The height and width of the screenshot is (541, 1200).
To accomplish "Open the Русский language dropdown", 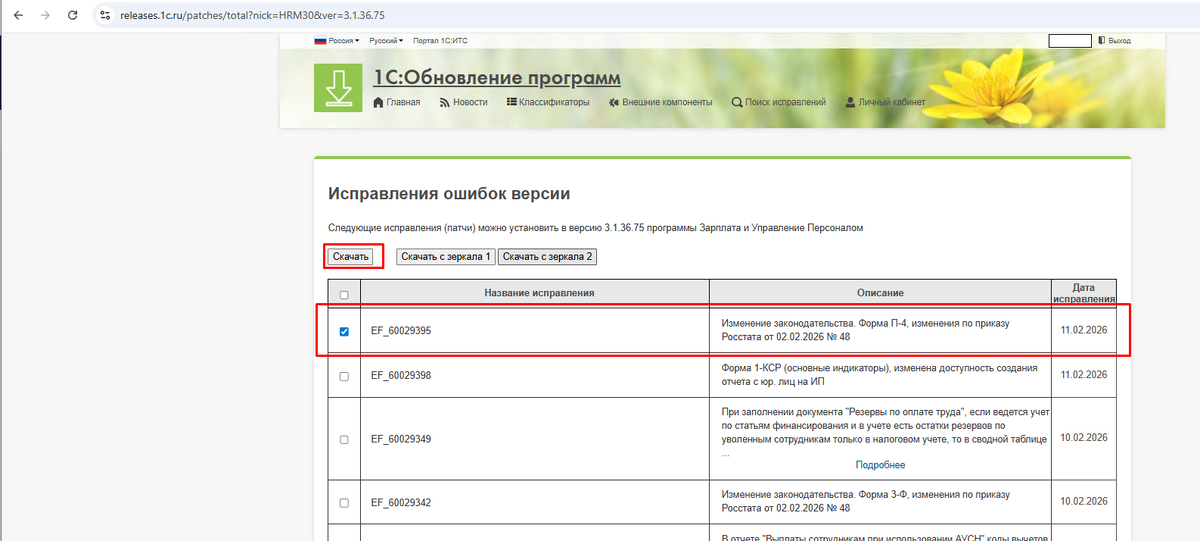I will (386, 41).
